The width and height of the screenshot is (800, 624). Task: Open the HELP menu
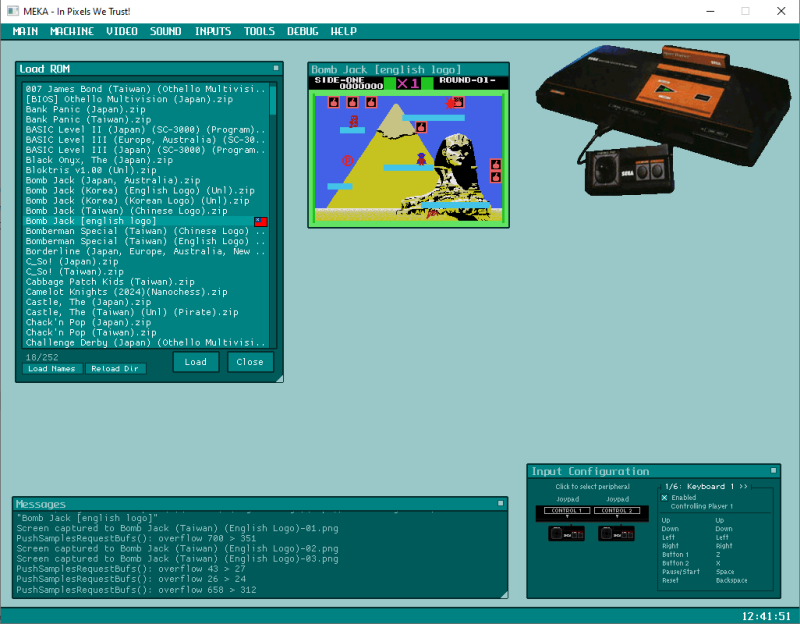(343, 31)
